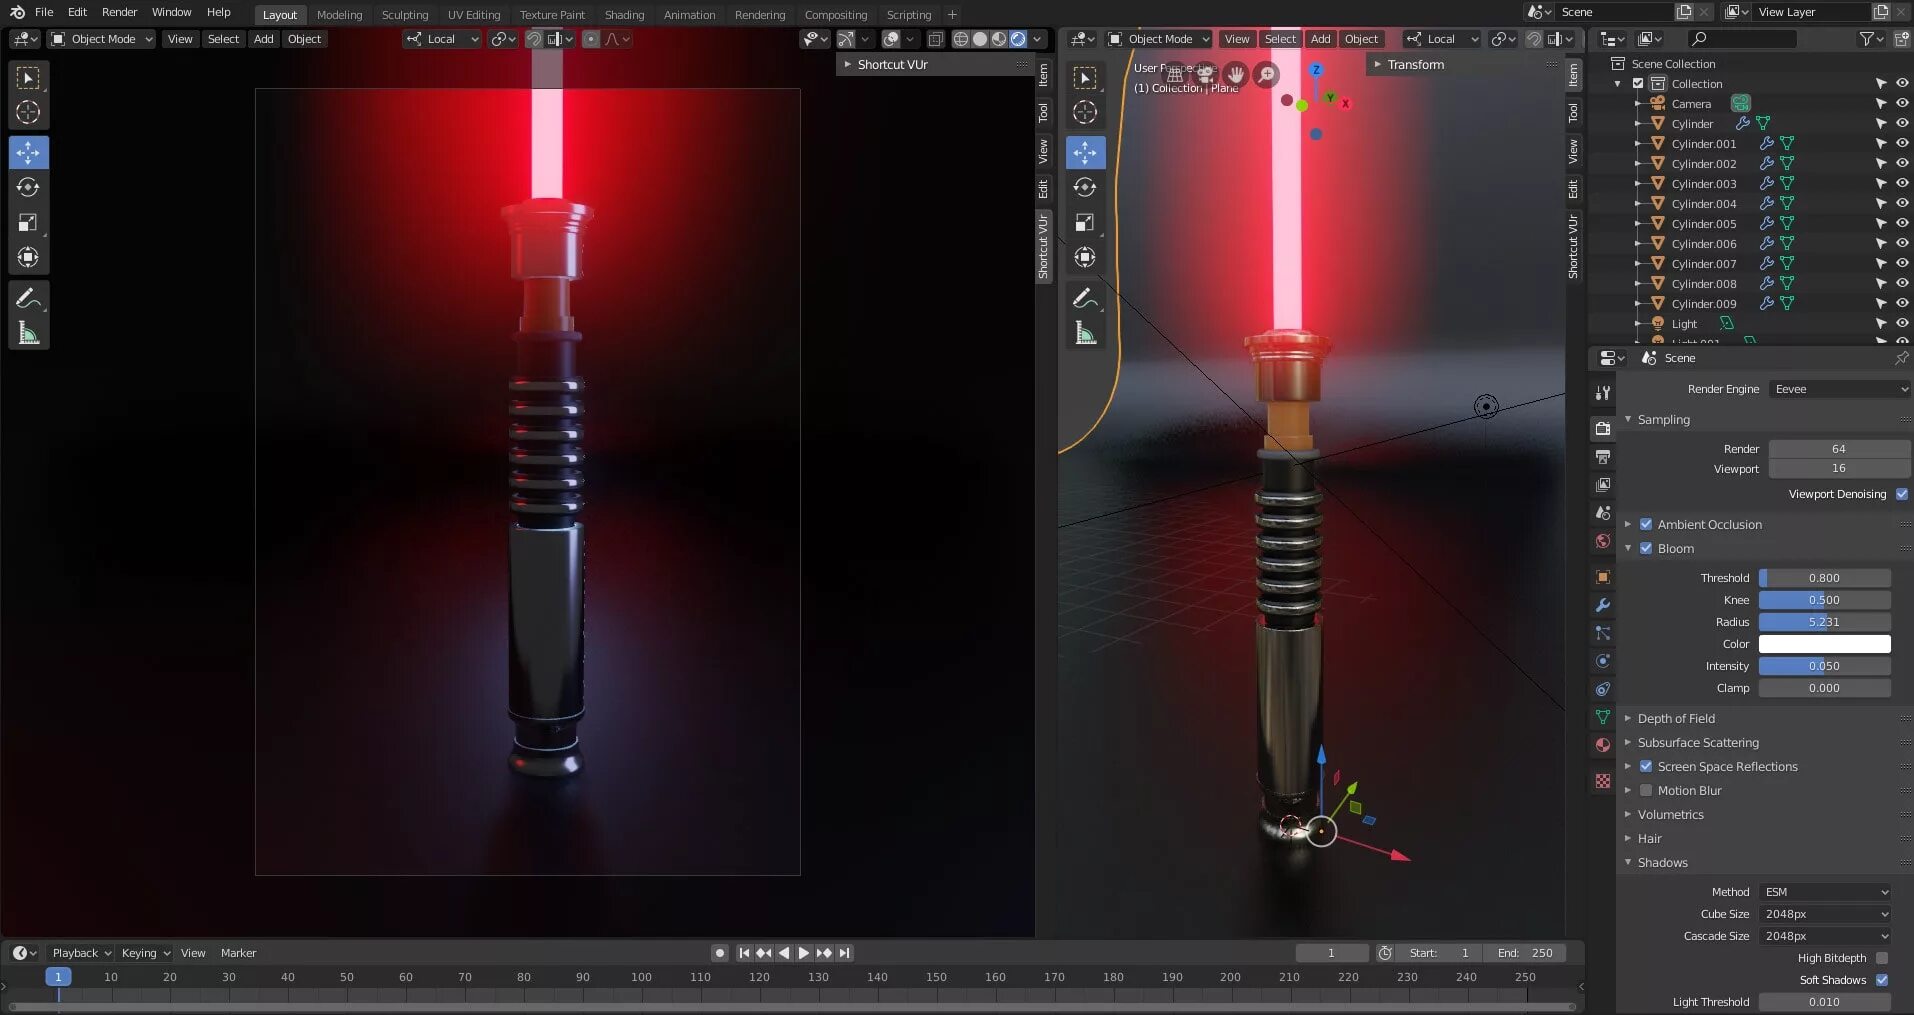Toggle auto keying record button
The image size is (1914, 1015).
tap(719, 953)
